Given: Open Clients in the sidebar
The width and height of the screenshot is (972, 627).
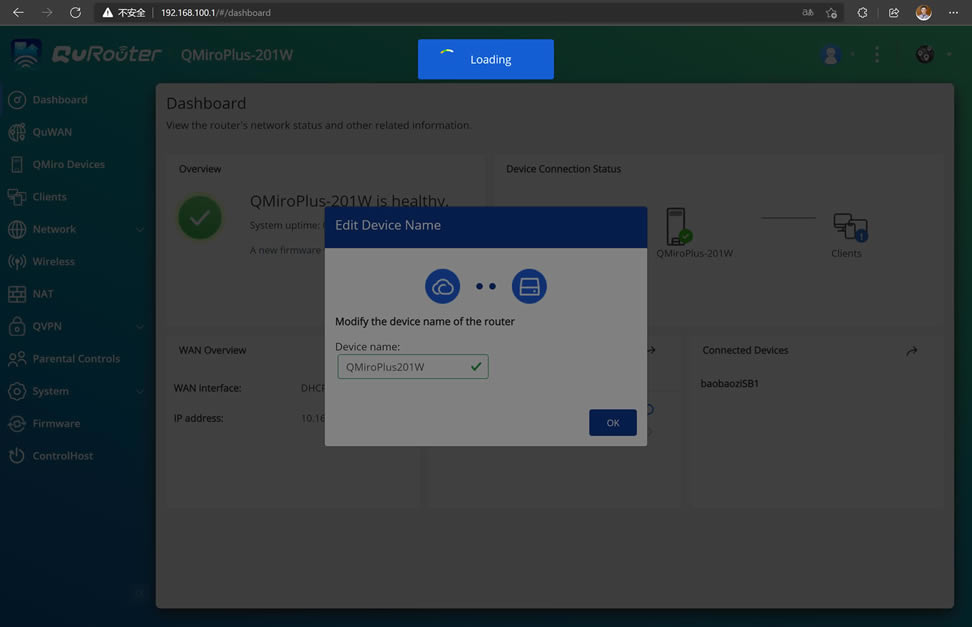Looking at the screenshot, I should pos(50,197).
